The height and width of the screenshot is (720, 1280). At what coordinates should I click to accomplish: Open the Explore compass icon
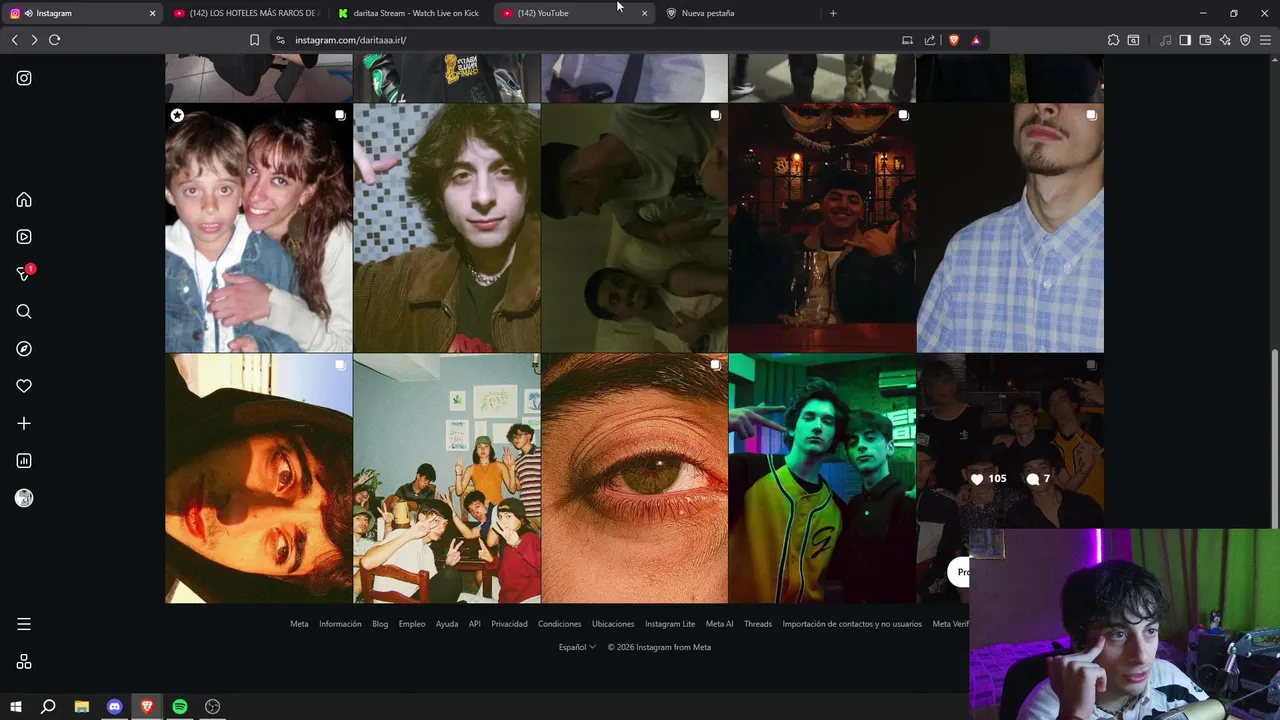24,349
